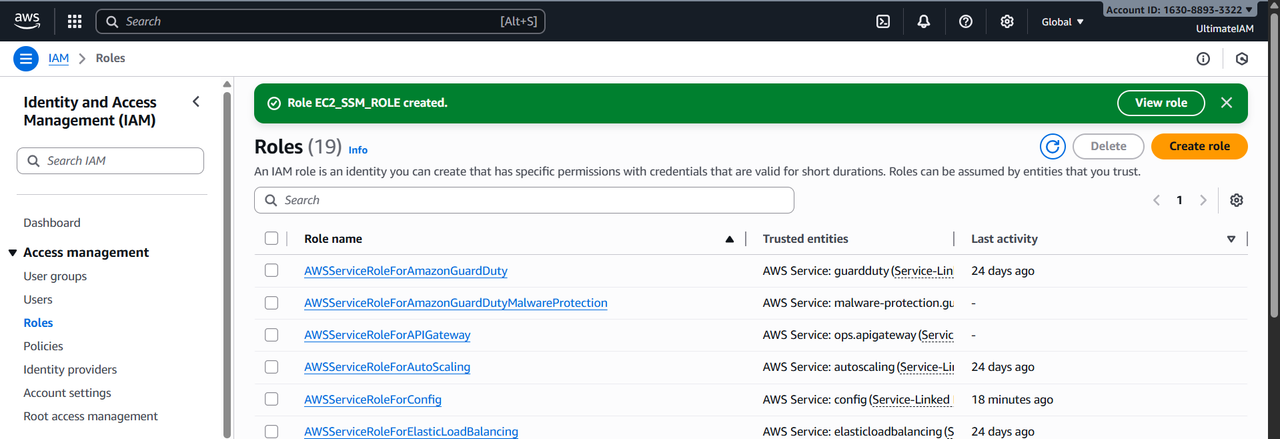Open the Global region dropdown
The image size is (1280, 439).
[1062, 21]
